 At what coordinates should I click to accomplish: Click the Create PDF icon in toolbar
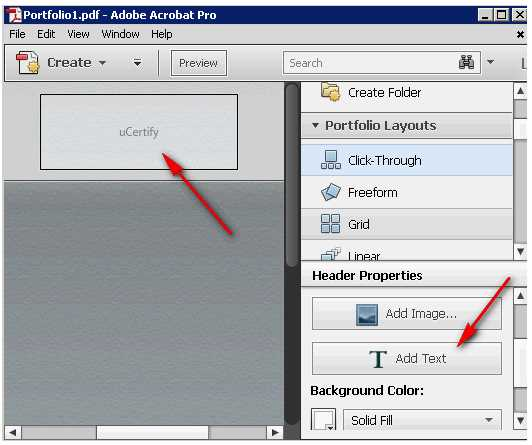[27, 62]
